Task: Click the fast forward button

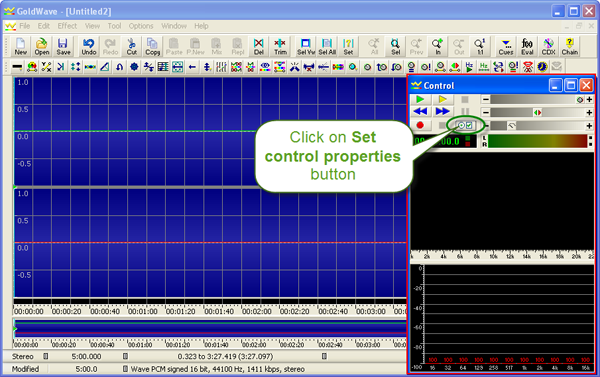Action: pos(442,112)
